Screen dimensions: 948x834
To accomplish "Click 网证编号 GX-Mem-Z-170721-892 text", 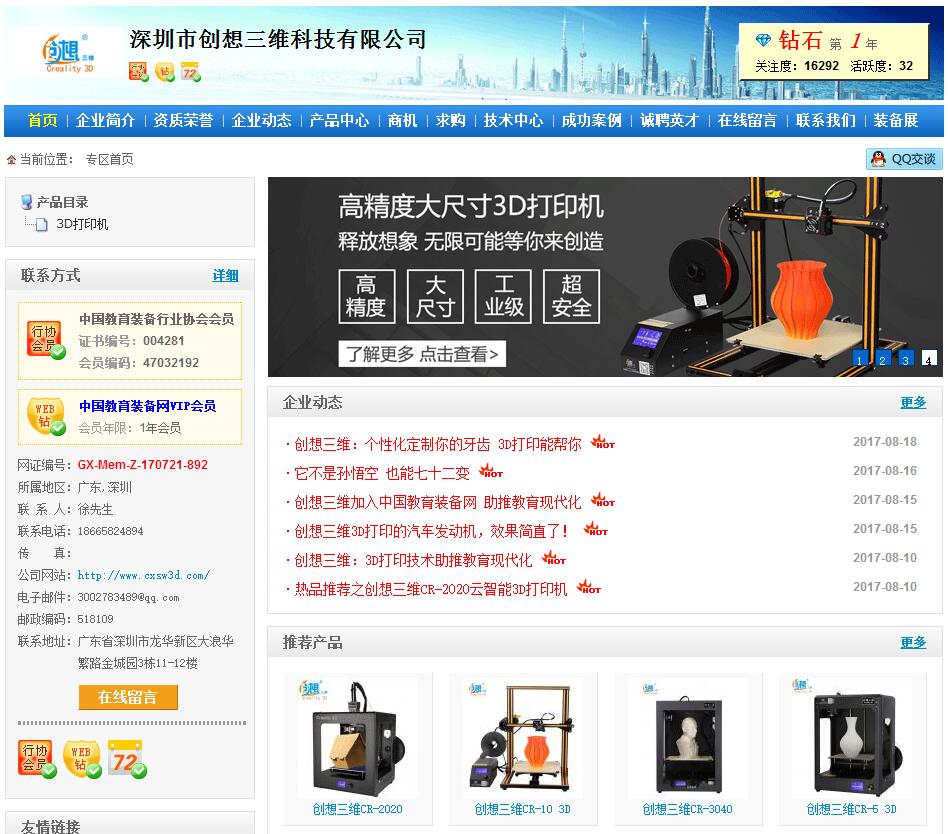I will pyautogui.click(x=143, y=464).
